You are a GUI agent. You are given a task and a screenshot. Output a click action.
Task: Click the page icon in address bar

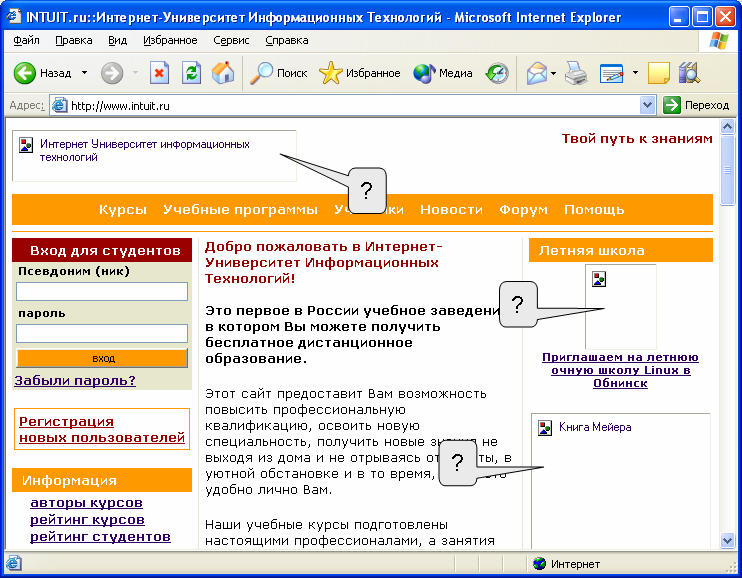(x=59, y=105)
